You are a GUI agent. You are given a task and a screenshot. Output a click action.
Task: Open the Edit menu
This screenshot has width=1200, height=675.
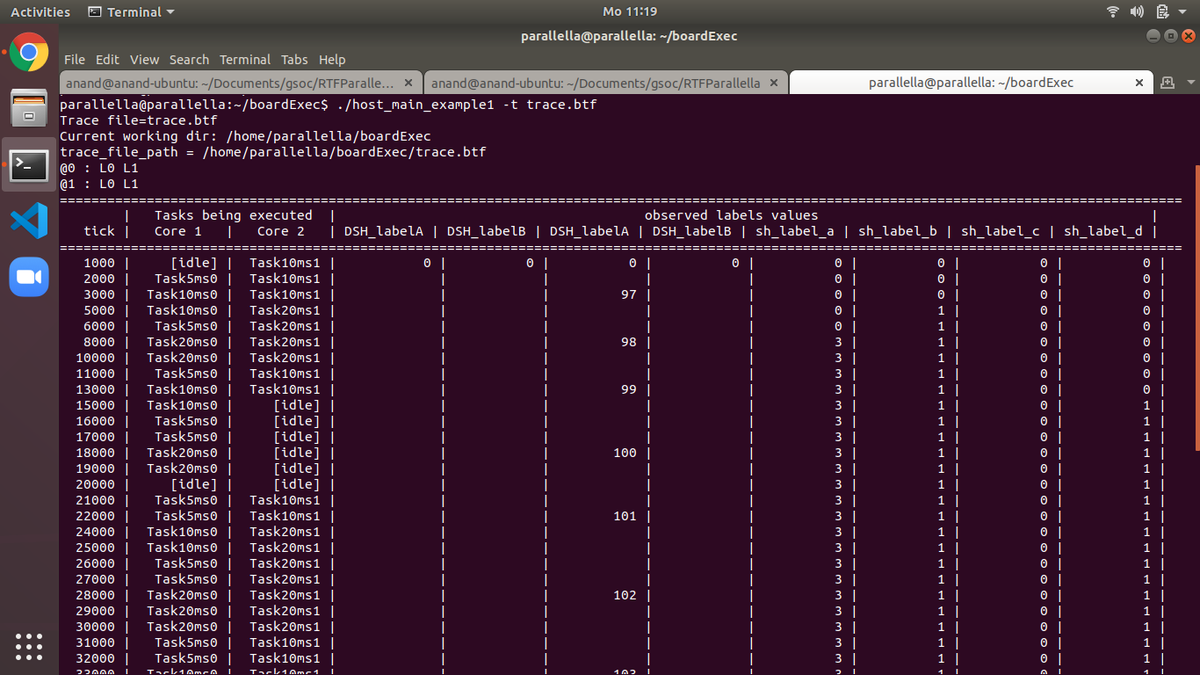pyautogui.click(x=108, y=60)
